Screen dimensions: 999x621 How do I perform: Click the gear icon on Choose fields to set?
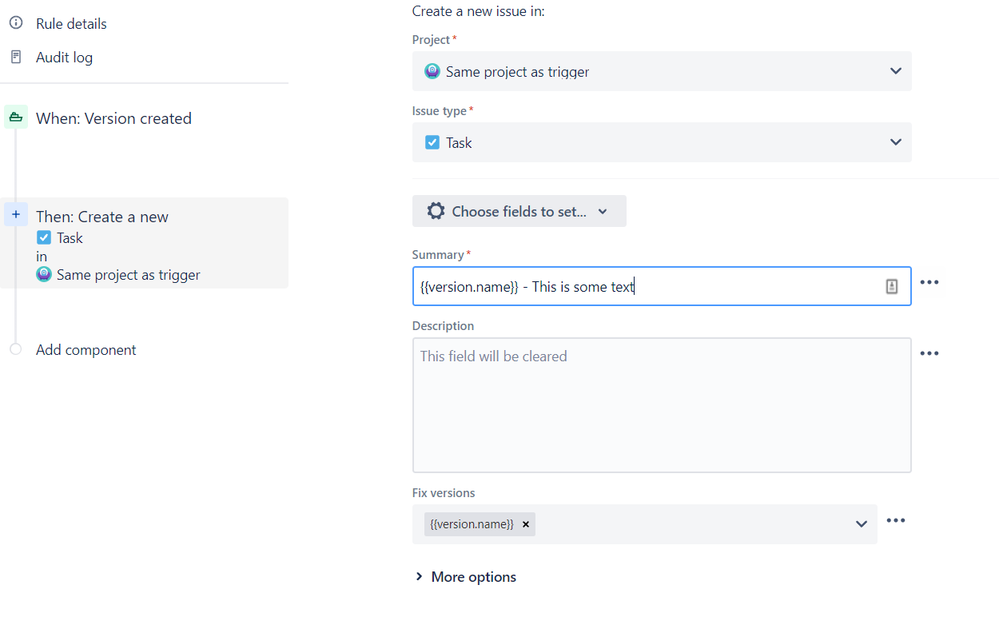point(436,211)
